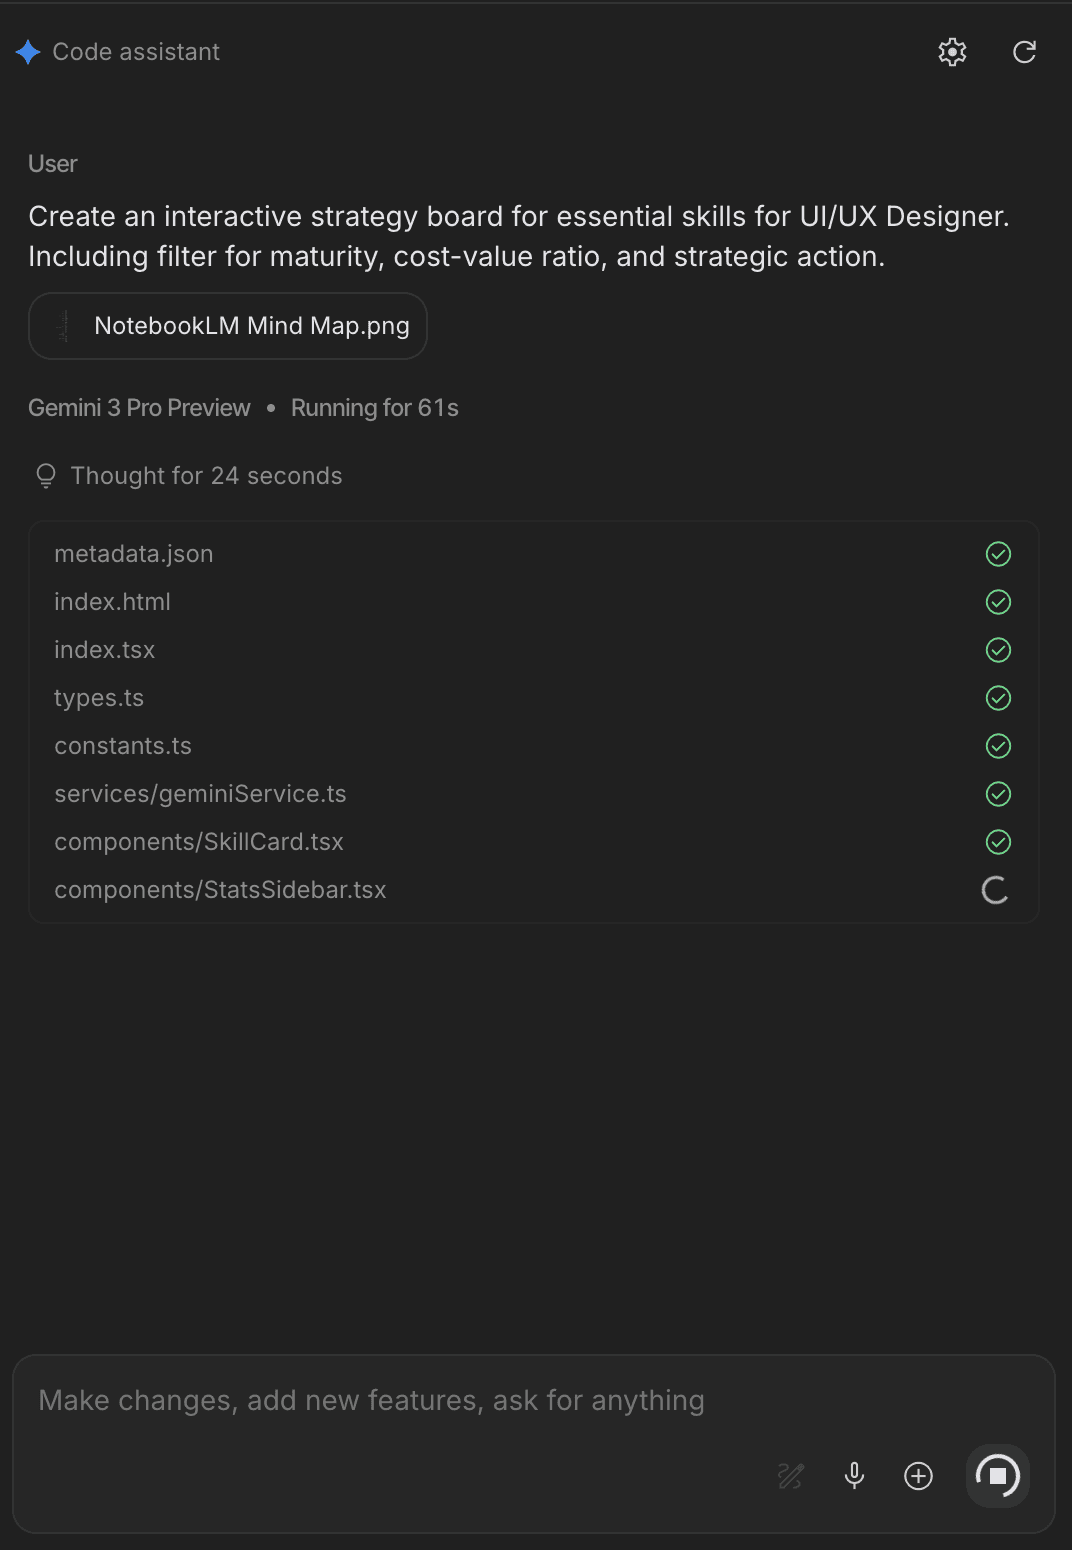The height and width of the screenshot is (1550, 1072).
Task: Expand the Thought for 24 seconds section
Action: point(206,476)
